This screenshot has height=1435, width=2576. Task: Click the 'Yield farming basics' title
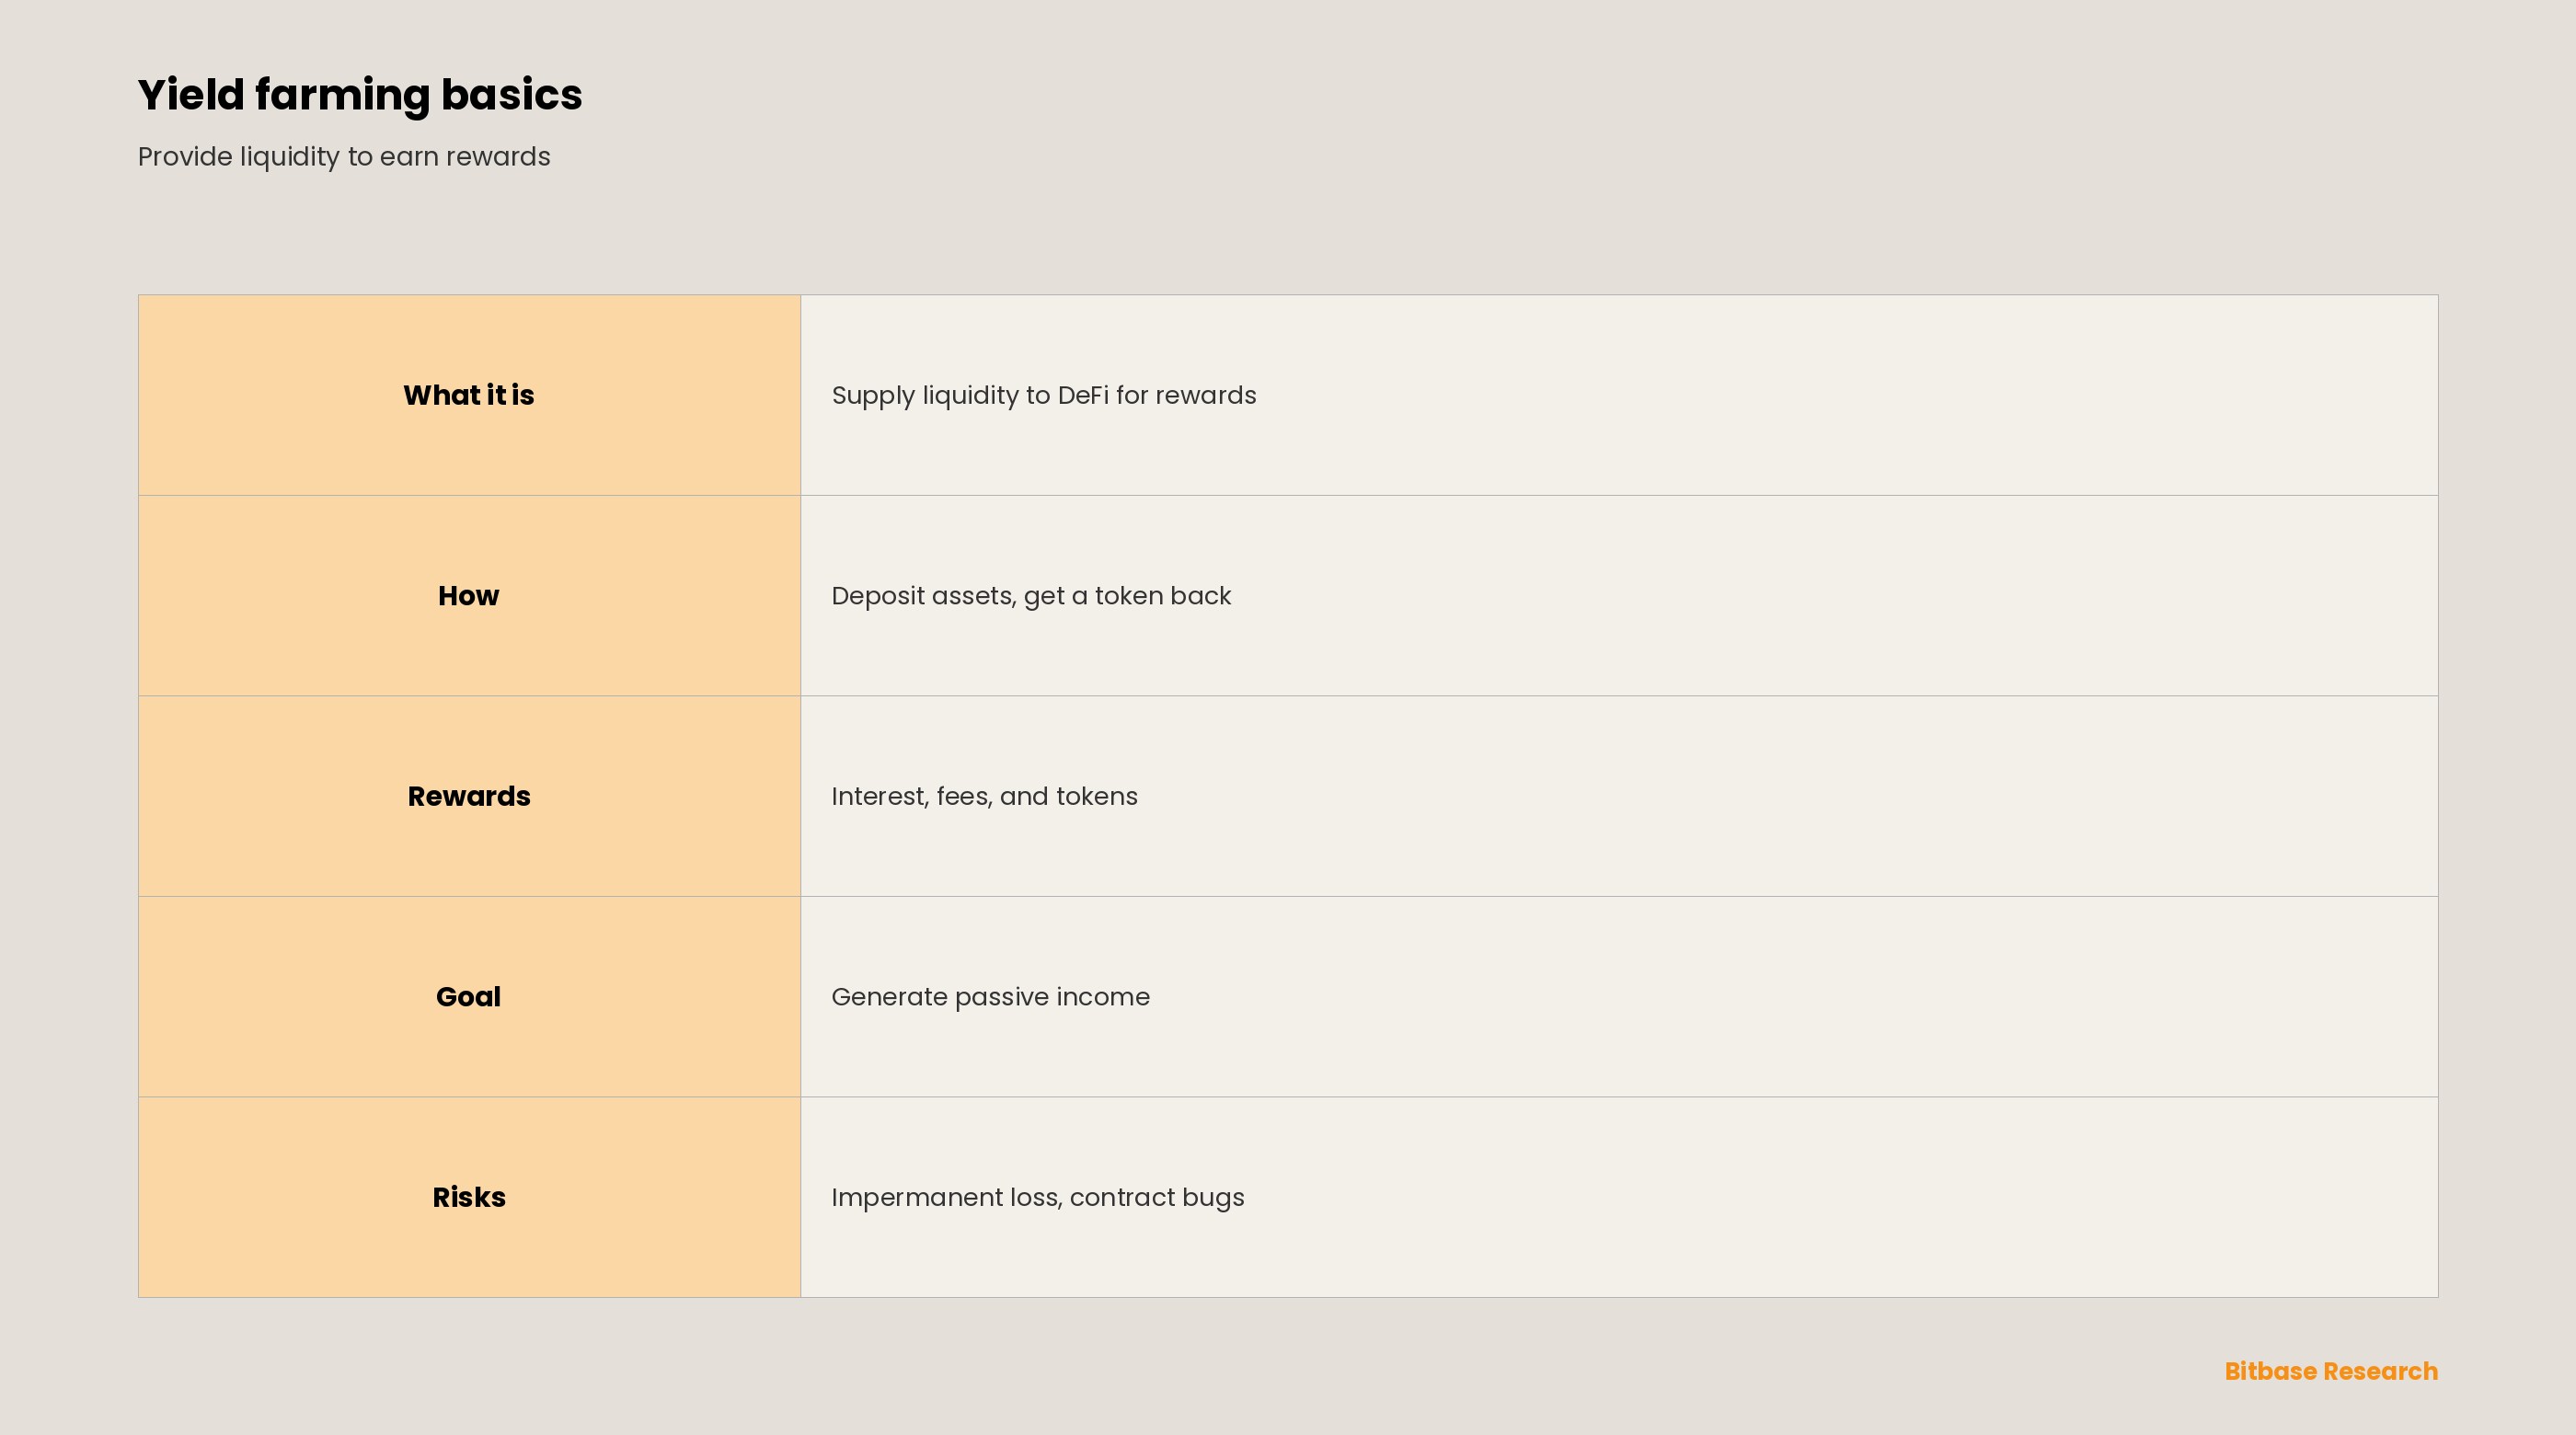(x=360, y=96)
